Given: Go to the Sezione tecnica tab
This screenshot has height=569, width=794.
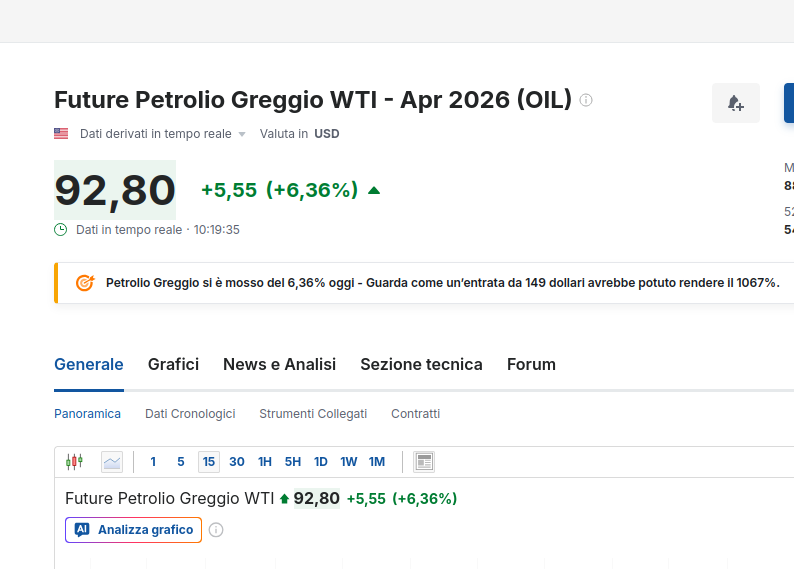Looking at the screenshot, I should point(421,364).
